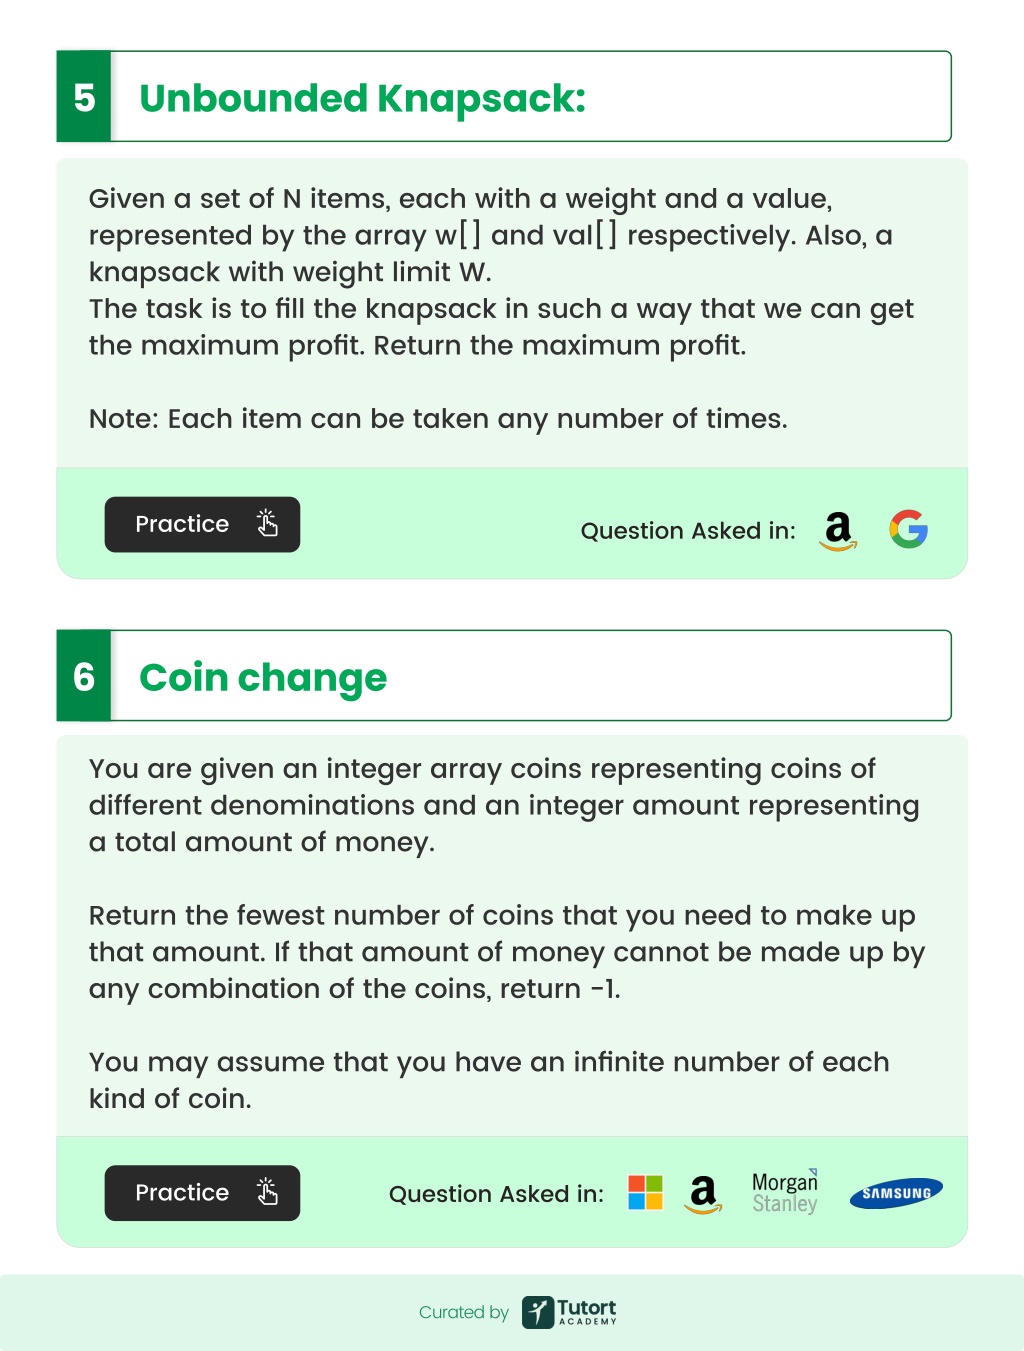Click the Samsung logo
Screen dimensions: 1024x1351
[x=896, y=1193]
